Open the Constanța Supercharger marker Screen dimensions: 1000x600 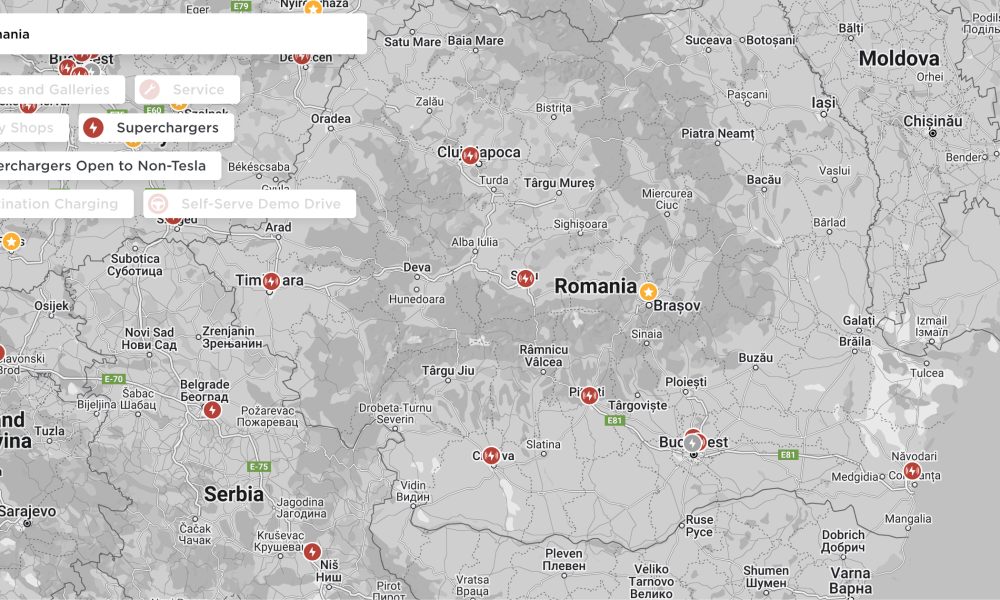pyautogui.click(x=912, y=471)
